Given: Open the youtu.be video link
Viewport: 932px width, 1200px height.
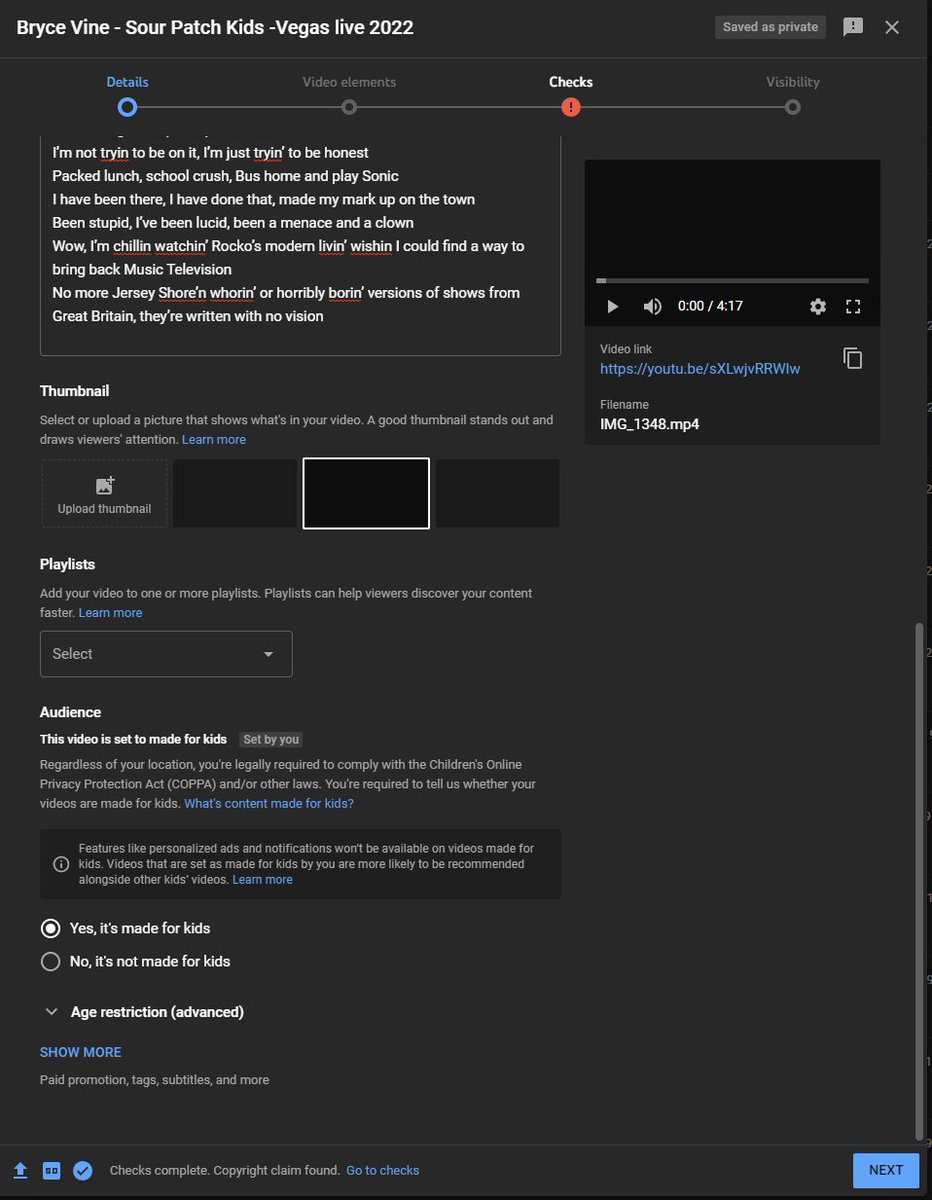Looking at the screenshot, I should (x=700, y=368).
